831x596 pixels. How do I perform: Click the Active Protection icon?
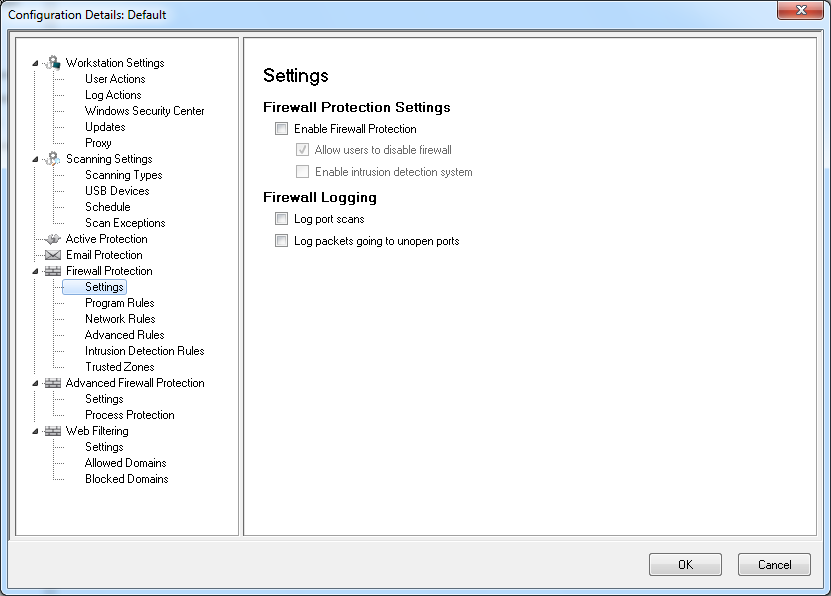[53, 239]
